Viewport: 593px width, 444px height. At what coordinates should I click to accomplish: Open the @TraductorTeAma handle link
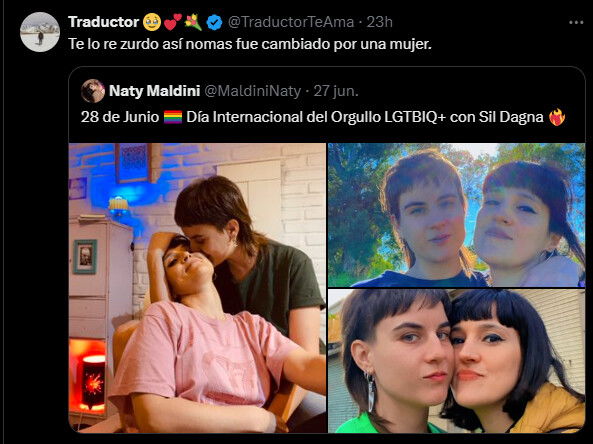click(x=291, y=22)
